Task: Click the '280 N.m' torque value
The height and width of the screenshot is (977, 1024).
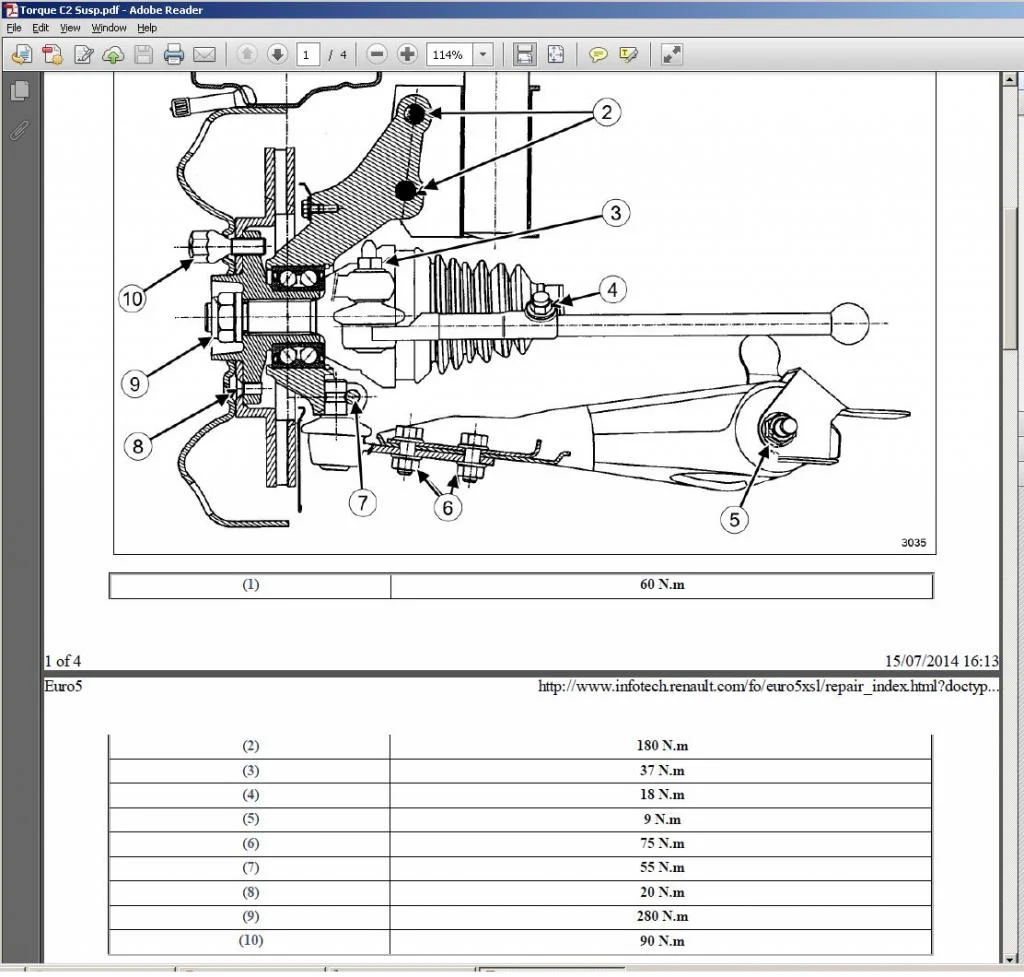Action: click(662, 916)
